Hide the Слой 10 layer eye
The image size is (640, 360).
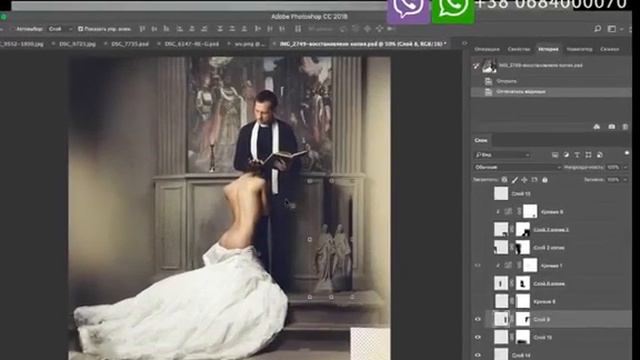pos(478,337)
